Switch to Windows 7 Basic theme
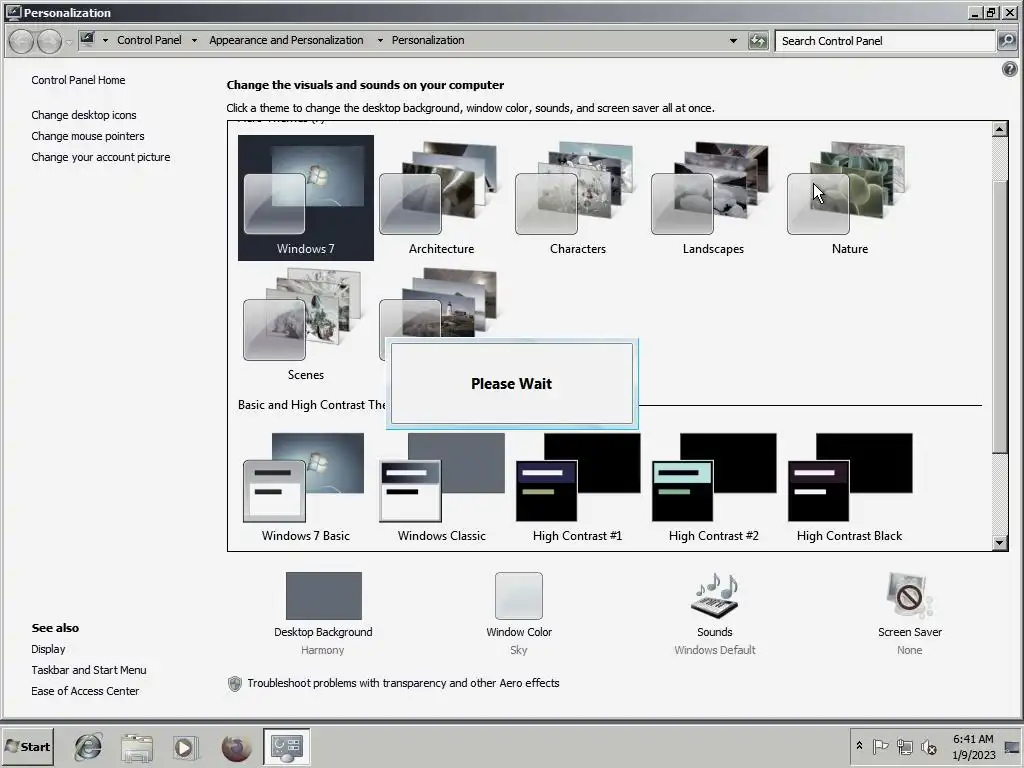This screenshot has width=1024, height=768. pos(306,488)
